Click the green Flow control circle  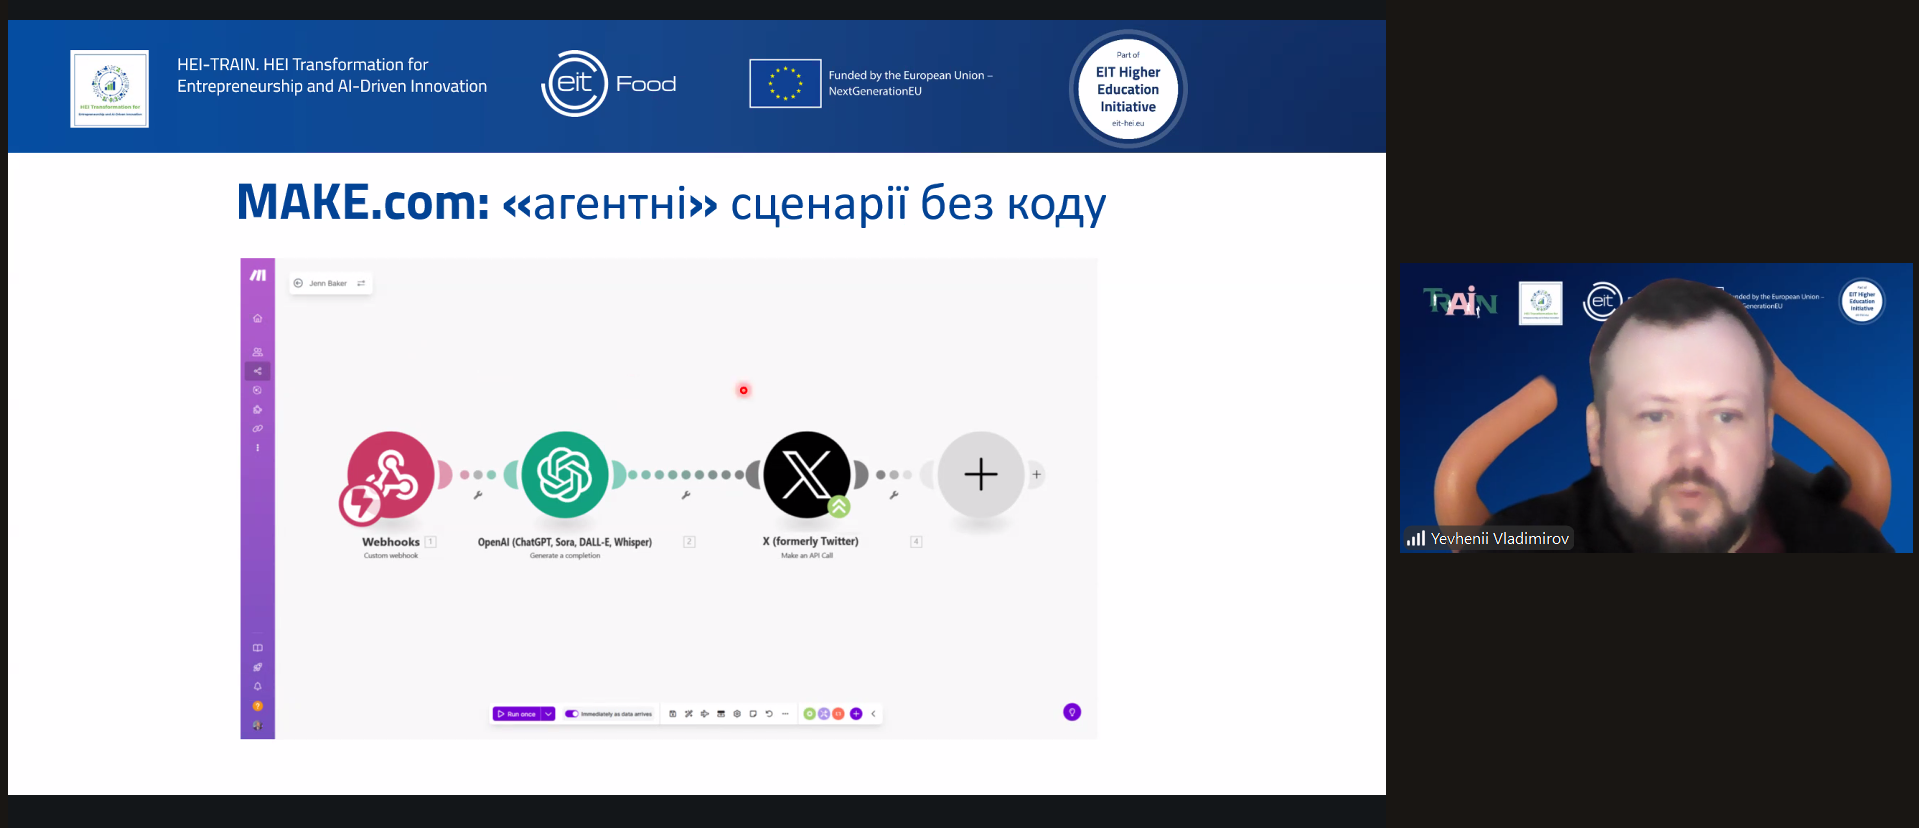pos(810,714)
